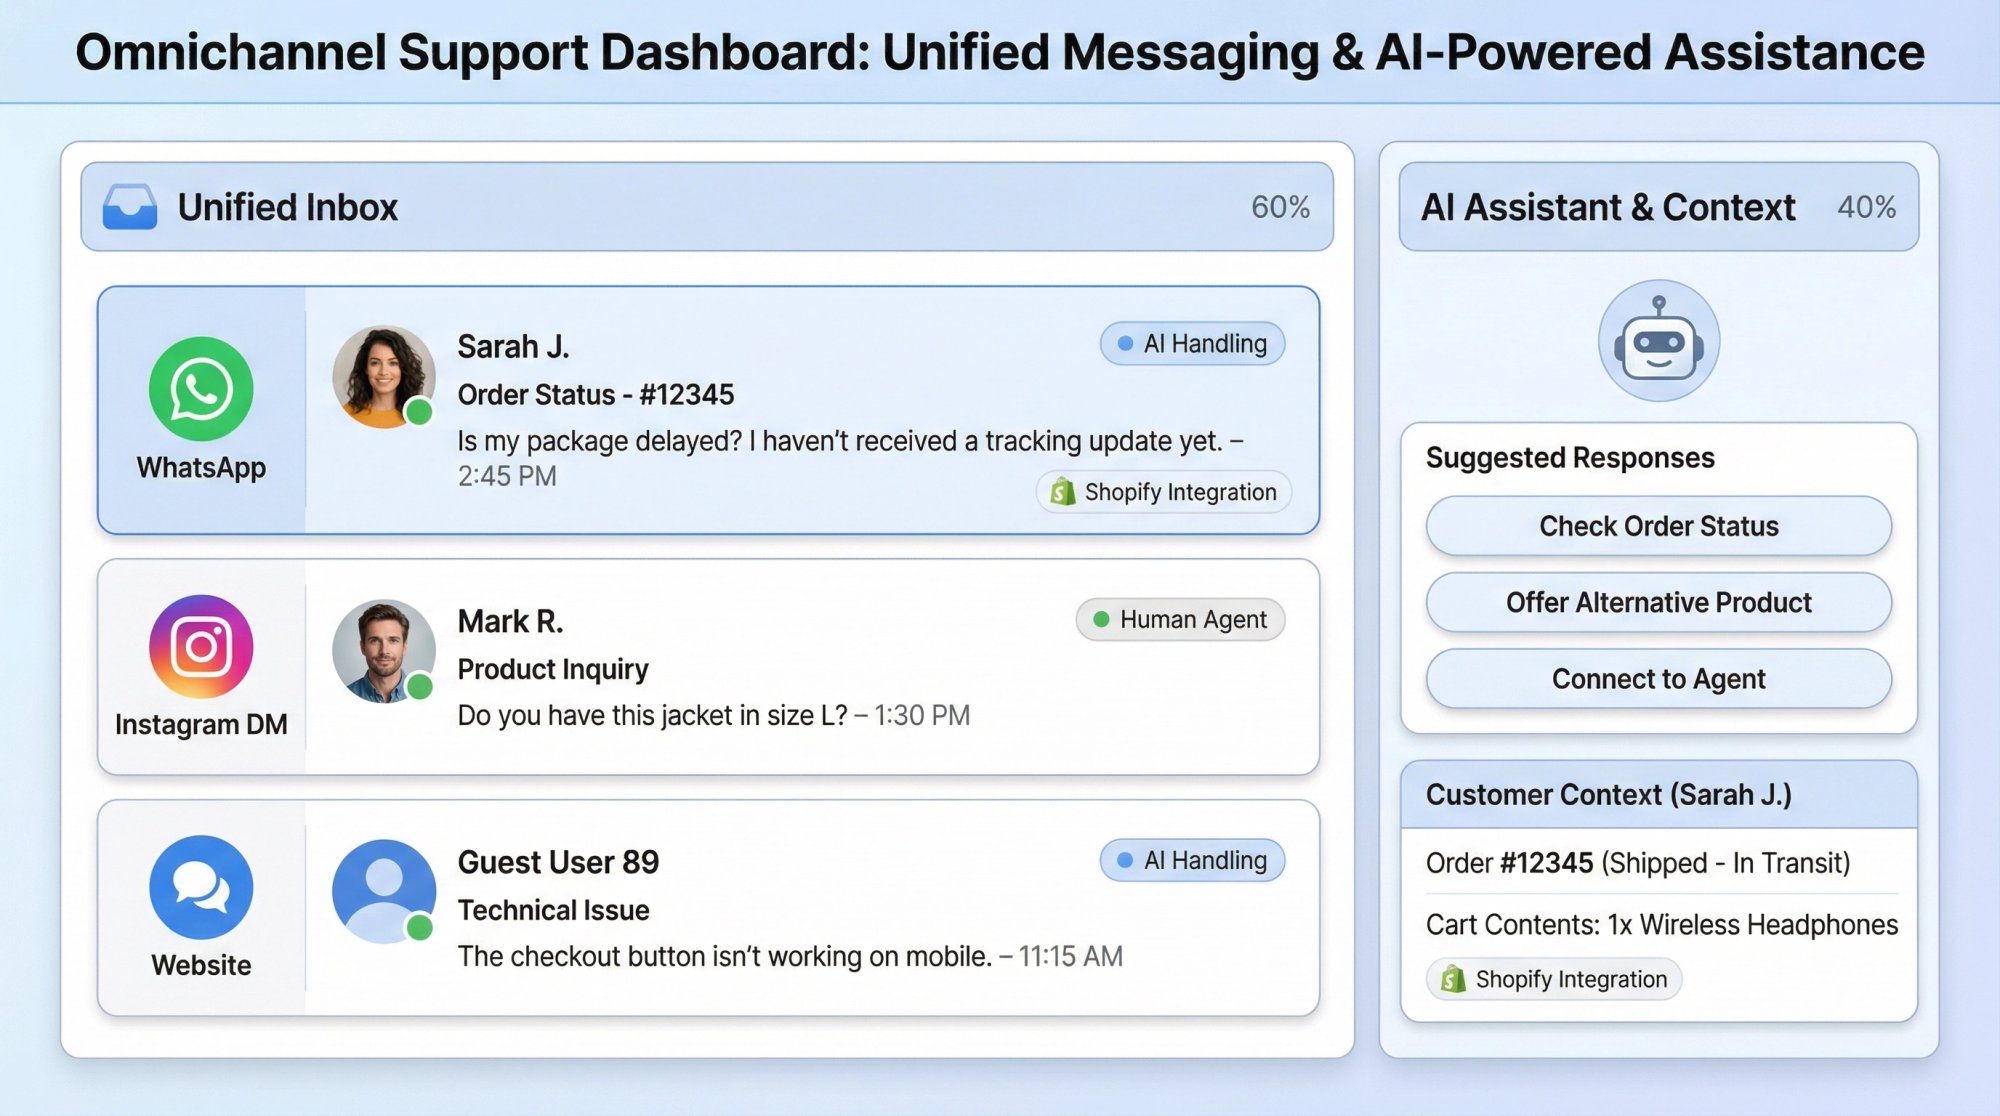Click the Website channel label

point(201,965)
